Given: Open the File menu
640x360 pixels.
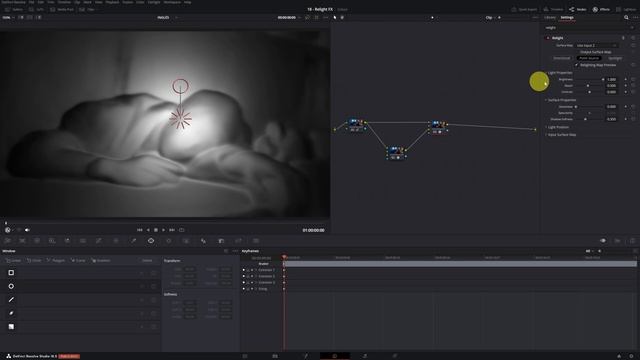Looking at the screenshot, I should [x=31, y=2].
